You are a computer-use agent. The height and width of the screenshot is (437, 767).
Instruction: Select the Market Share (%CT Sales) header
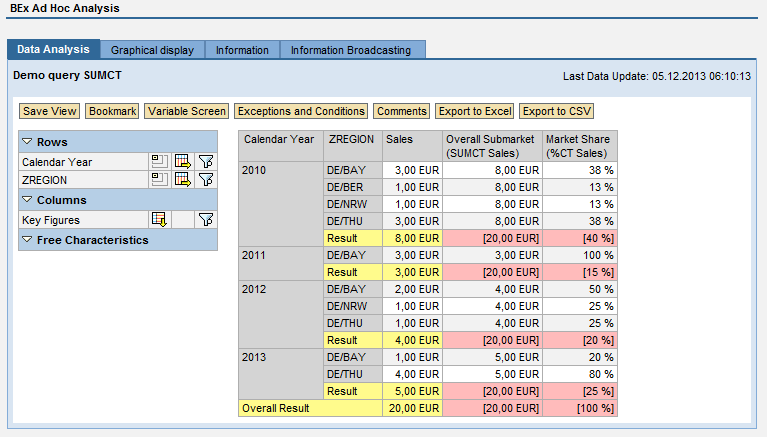580,146
